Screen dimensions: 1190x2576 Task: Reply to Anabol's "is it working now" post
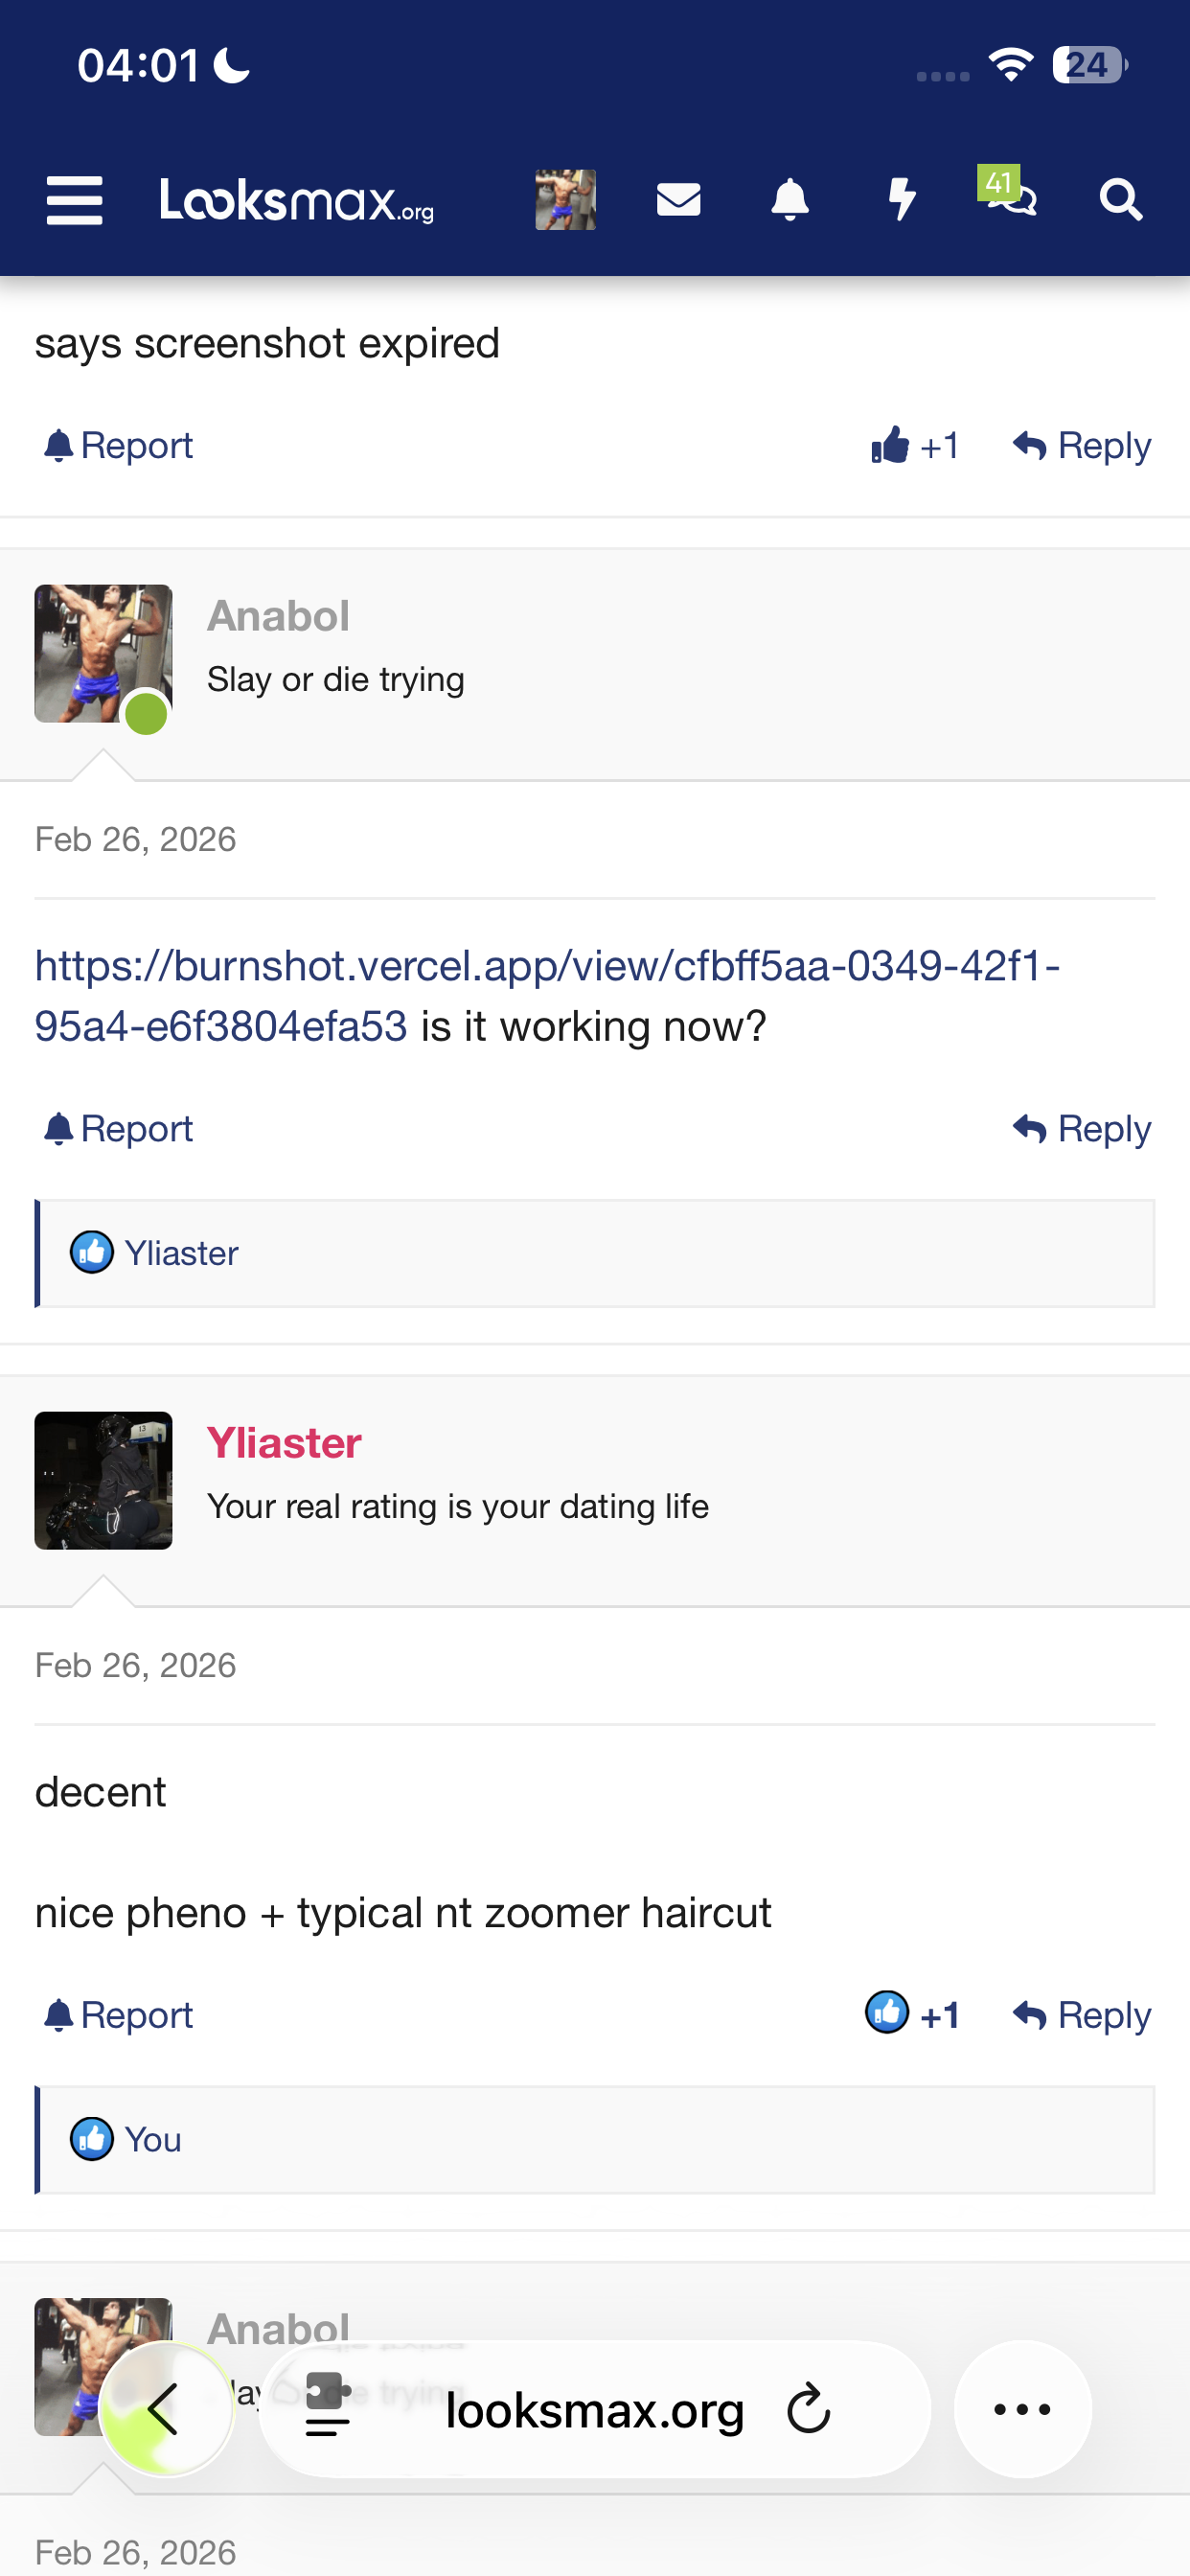click(x=1082, y=1129)
